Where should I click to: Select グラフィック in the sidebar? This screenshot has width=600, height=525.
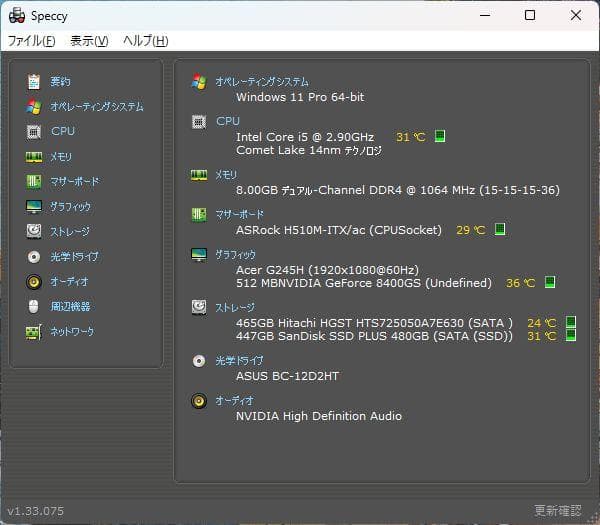[70, 207]
